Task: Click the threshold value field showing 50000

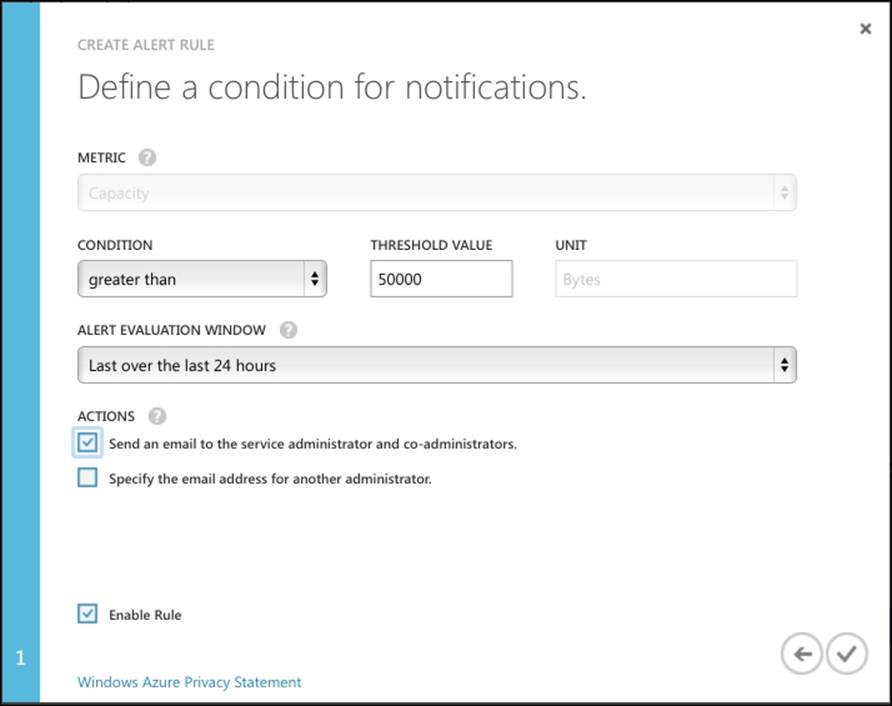Action: pyautogui.click(x=441, y=279)
